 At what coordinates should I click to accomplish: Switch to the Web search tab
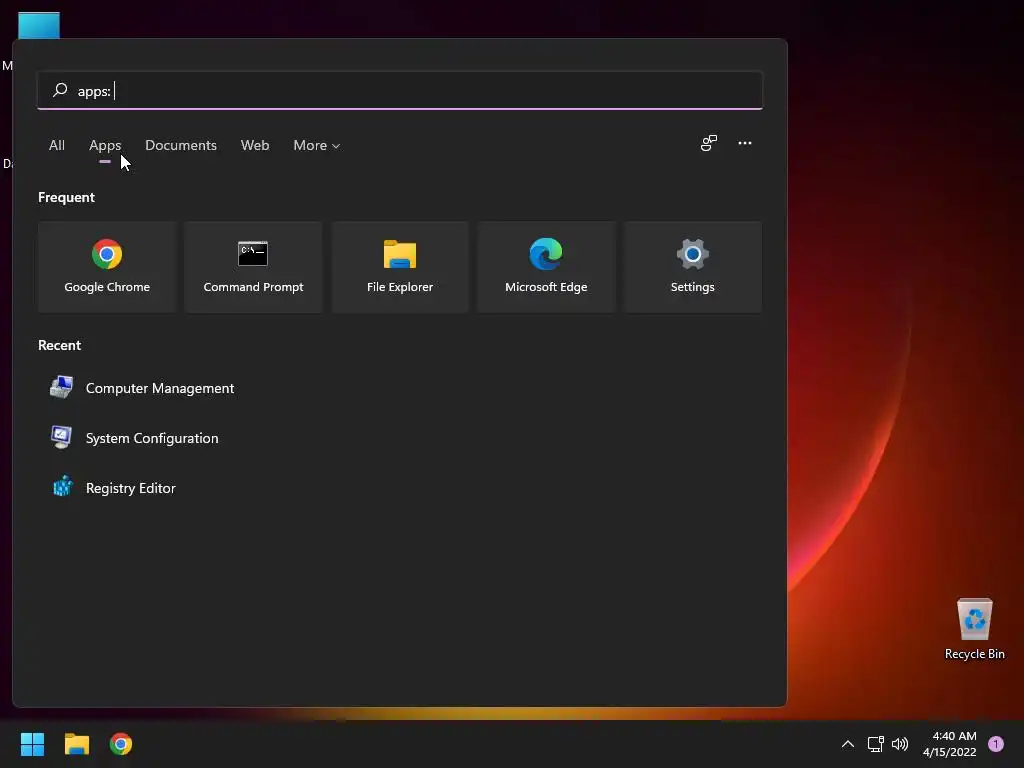255,145
